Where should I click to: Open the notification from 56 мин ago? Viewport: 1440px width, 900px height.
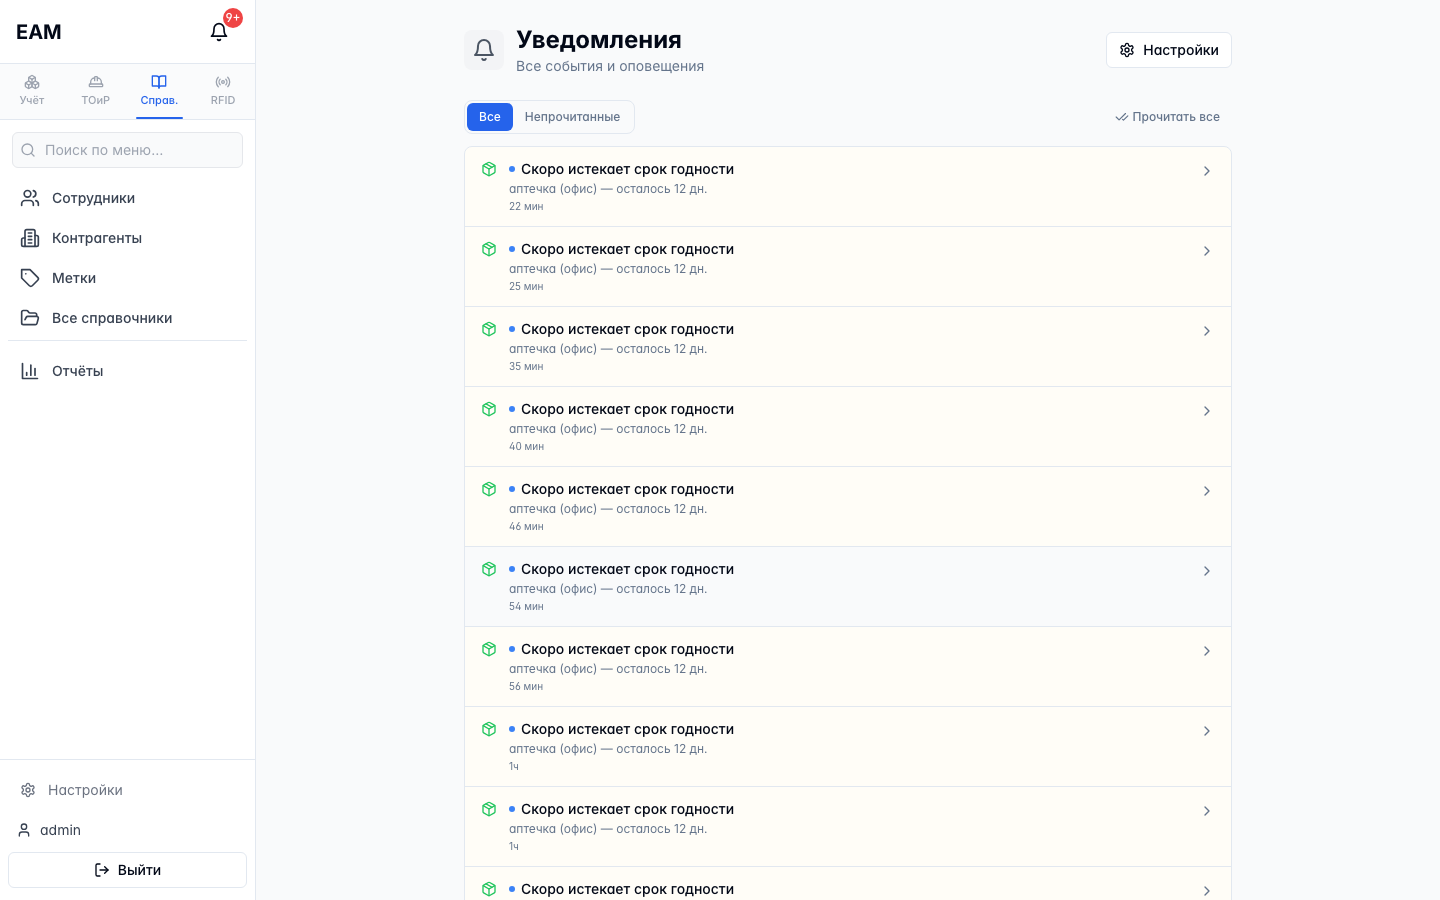[848, 667]
